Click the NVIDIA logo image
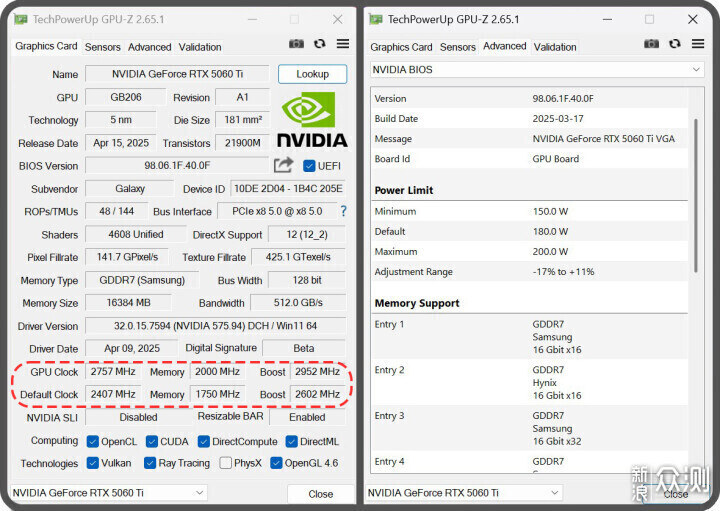Viewport: 720px width, 511px height. point(312,120)
